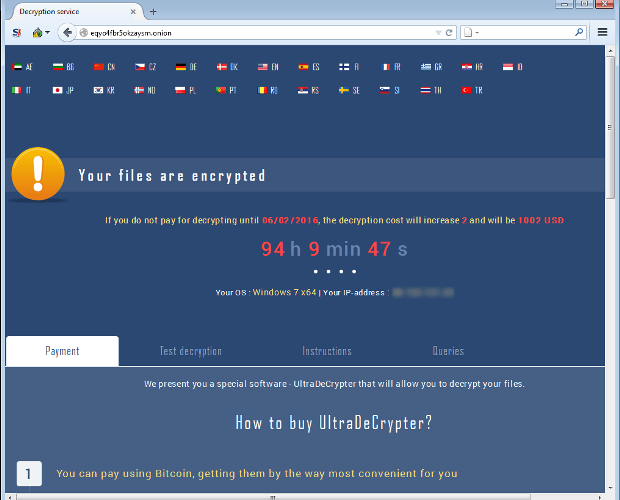Open the Firefox hamburger menu

602,32
